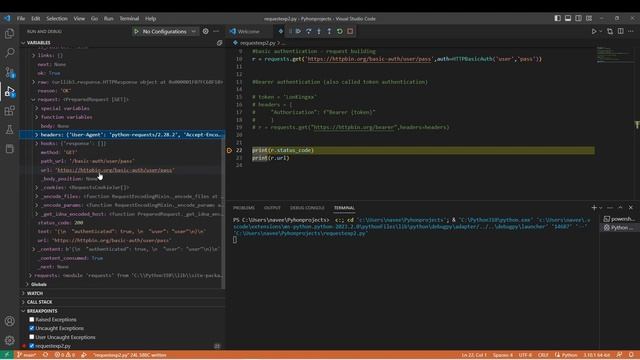640x360 pixels.
Task: Toggle the primary side bar layout icon
Action: pos(558,18)
